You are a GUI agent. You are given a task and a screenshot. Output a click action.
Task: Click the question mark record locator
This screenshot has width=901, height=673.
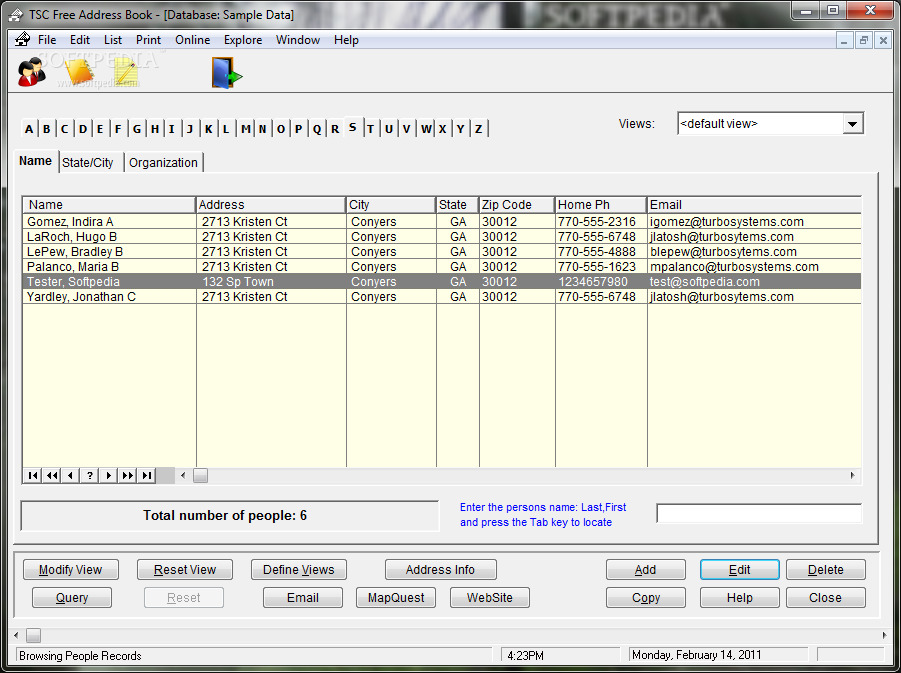tap(90, 475)
